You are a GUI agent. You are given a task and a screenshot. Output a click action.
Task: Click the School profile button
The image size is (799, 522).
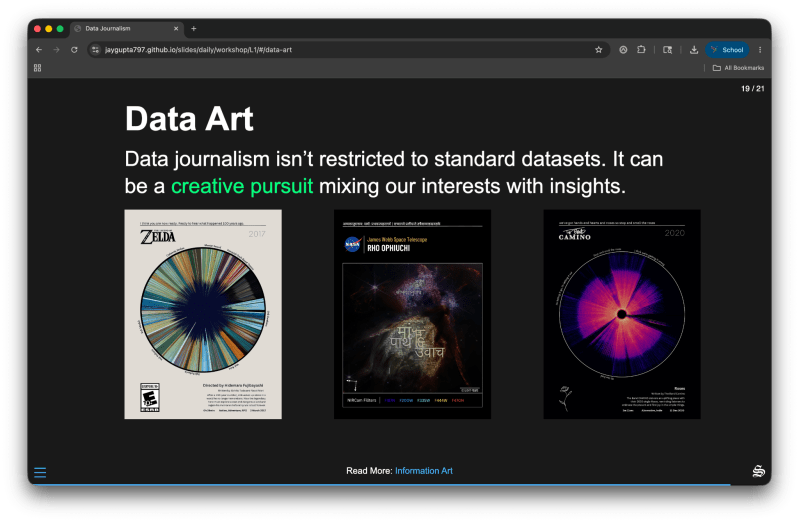pos(727,49)
